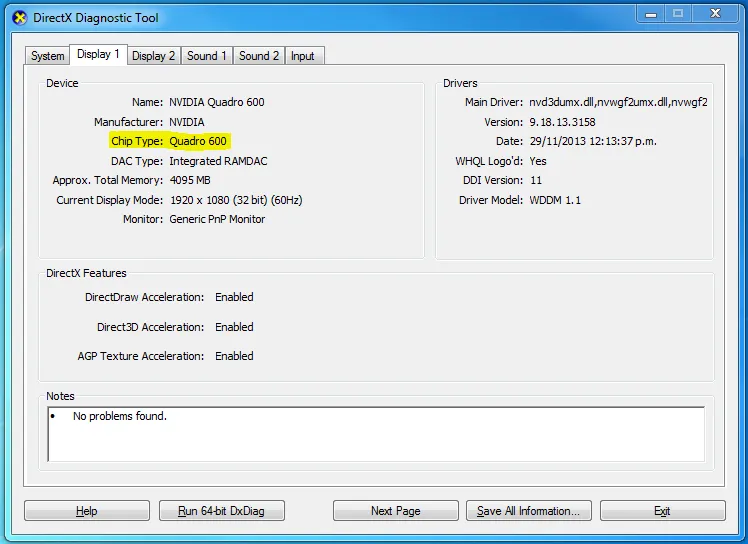Switch to the System tab
The image size is (748, 544).
[x=47, y=56]
